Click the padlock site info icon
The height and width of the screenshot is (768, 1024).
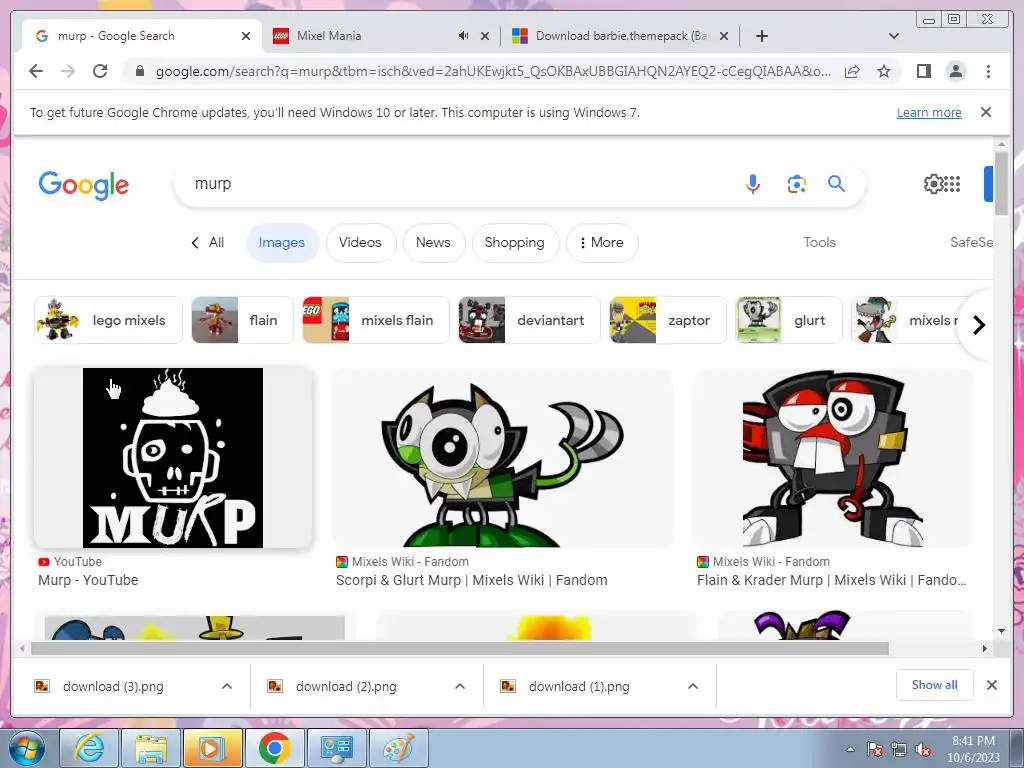pyautogui.click(x=139, y=71)
